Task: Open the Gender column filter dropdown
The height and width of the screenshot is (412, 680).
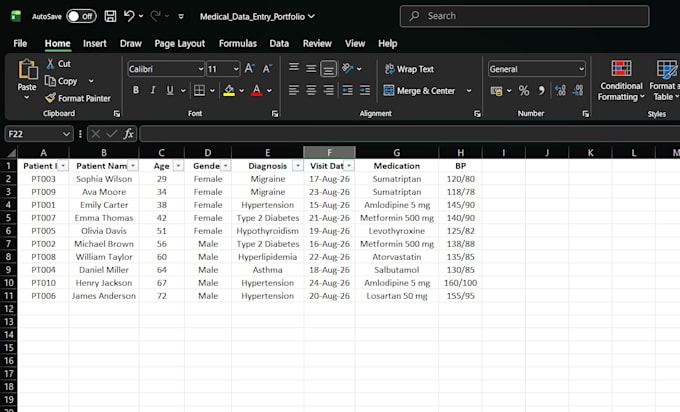Action: (x=226, y=166)
